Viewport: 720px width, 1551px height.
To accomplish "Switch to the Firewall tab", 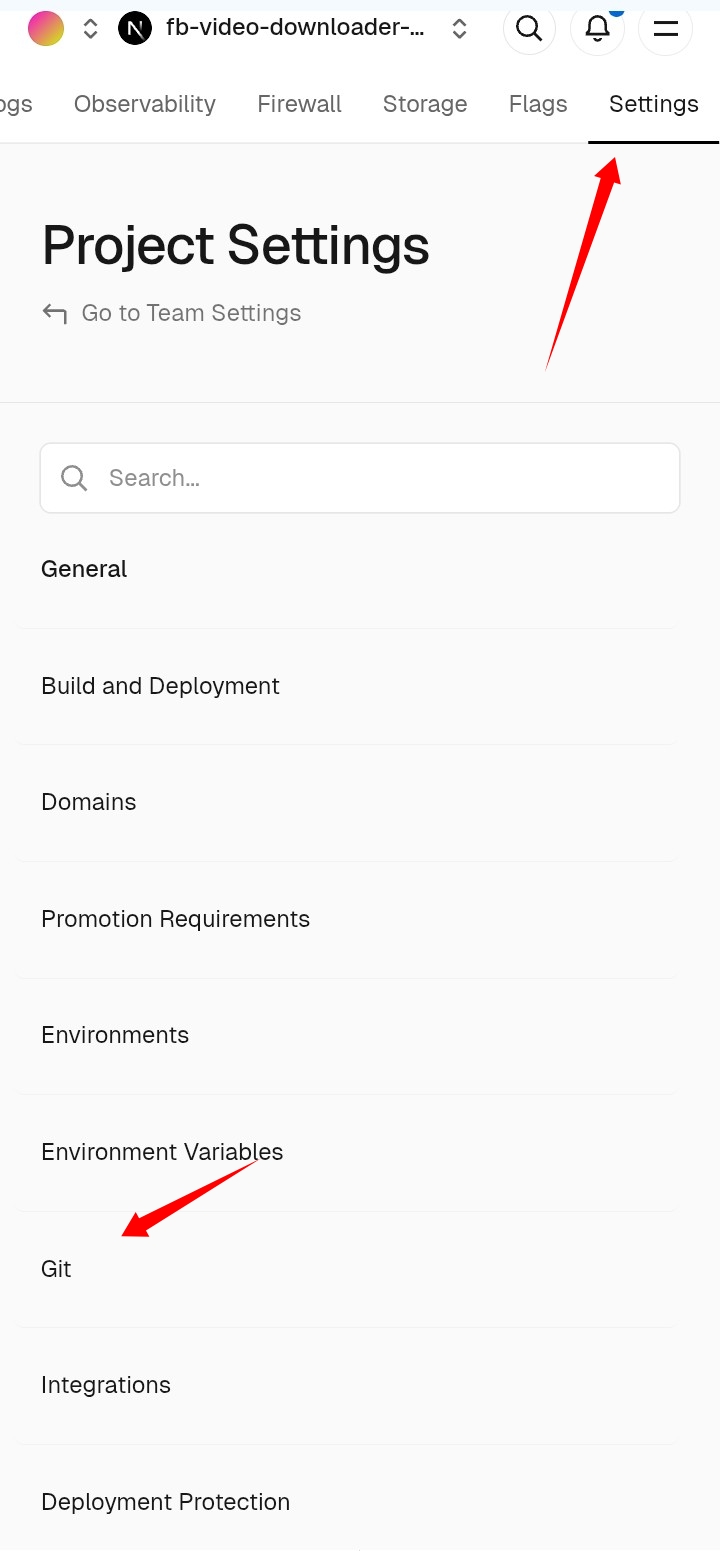I will 299,104.
